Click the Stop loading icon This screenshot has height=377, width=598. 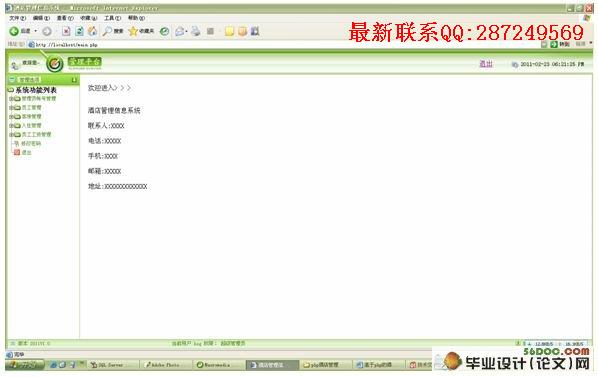[66, 31]
